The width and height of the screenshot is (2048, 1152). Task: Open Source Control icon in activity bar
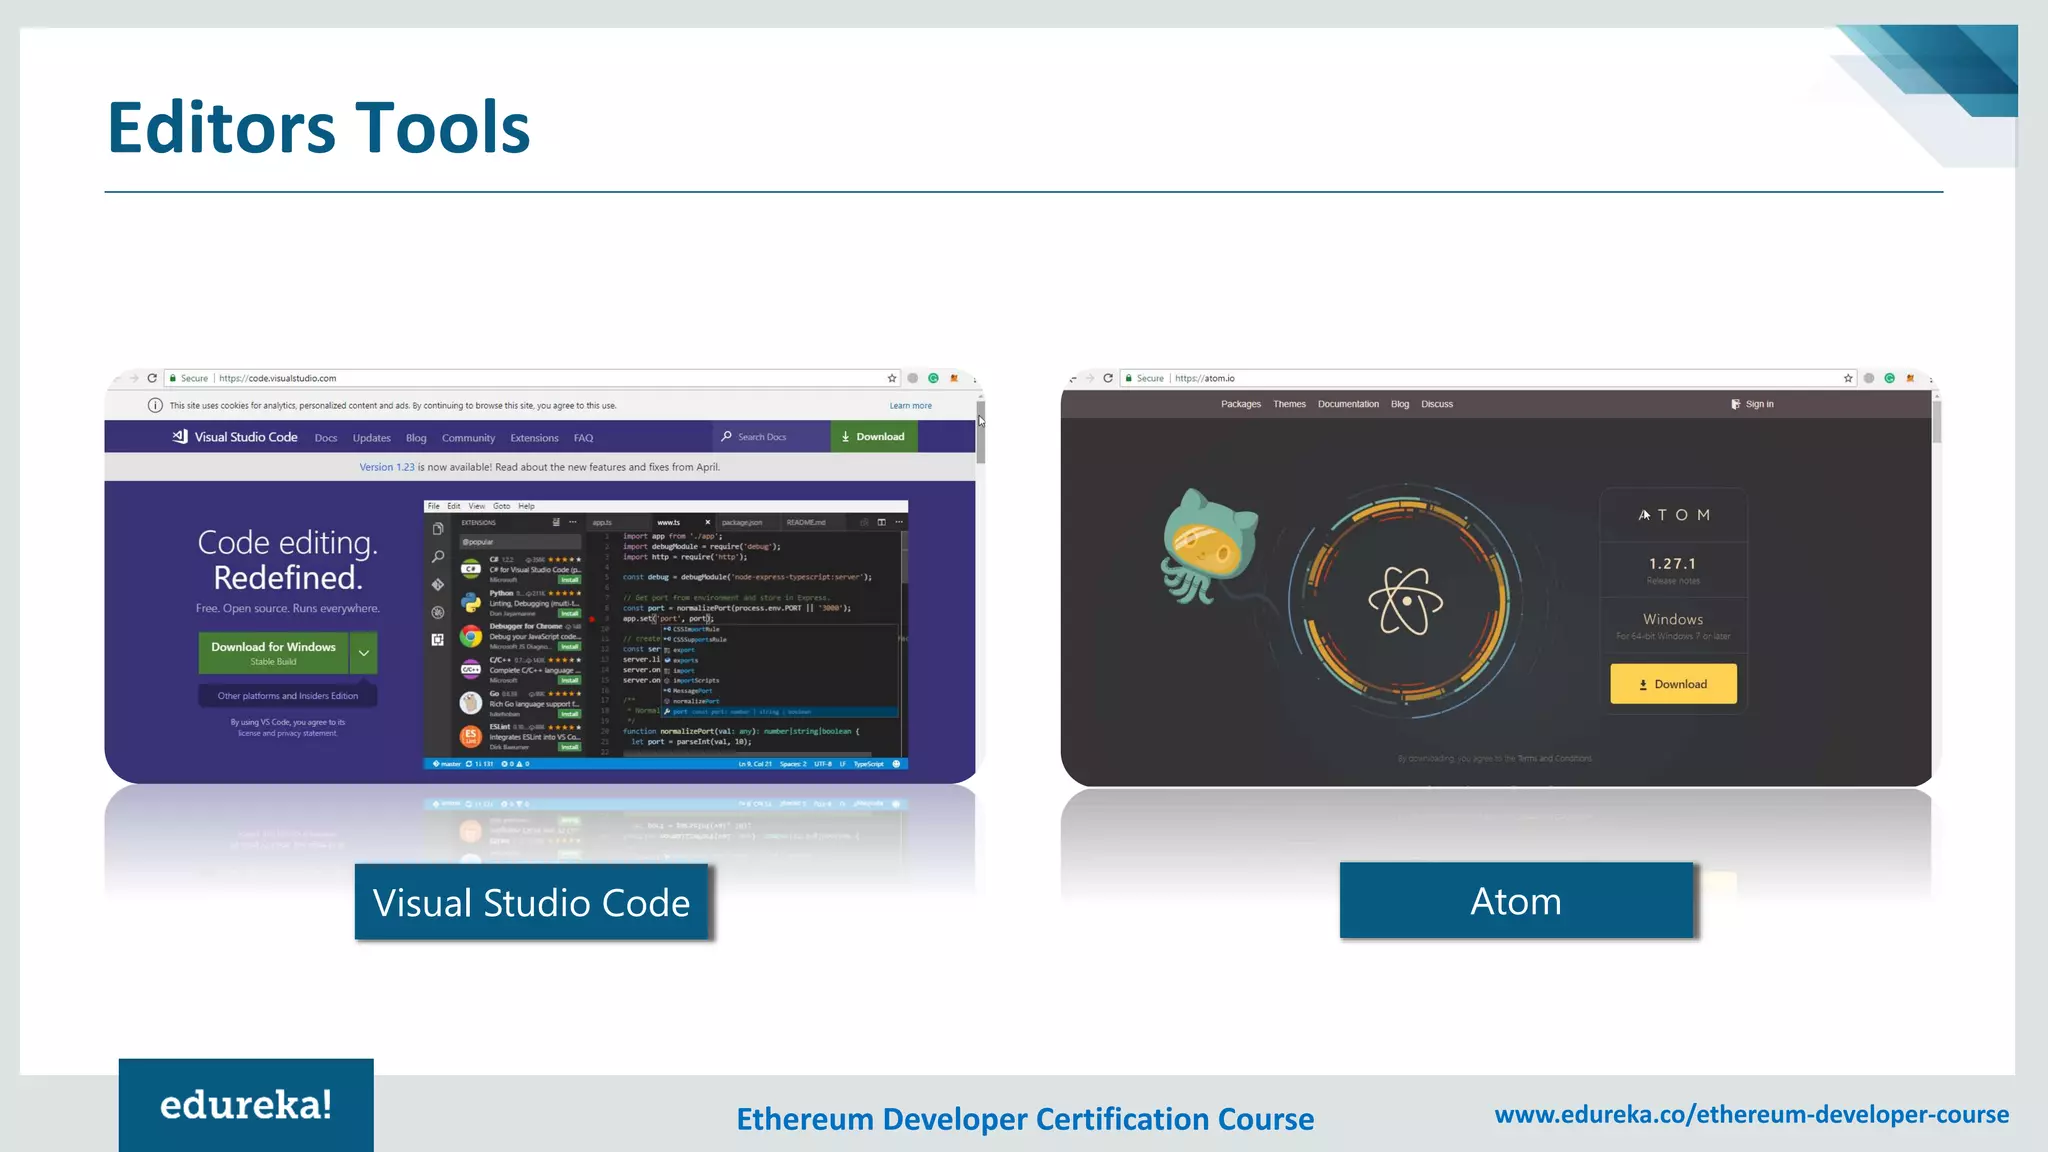coord(438,584)
